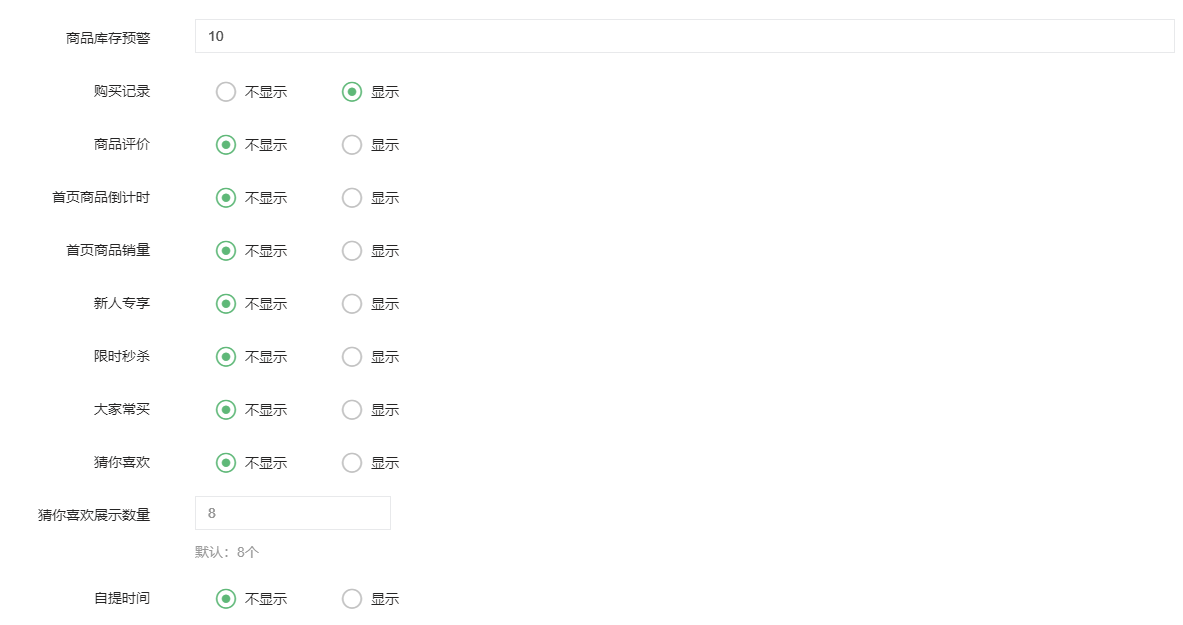Select 不显示 for 购买记录

coord(226,92)
